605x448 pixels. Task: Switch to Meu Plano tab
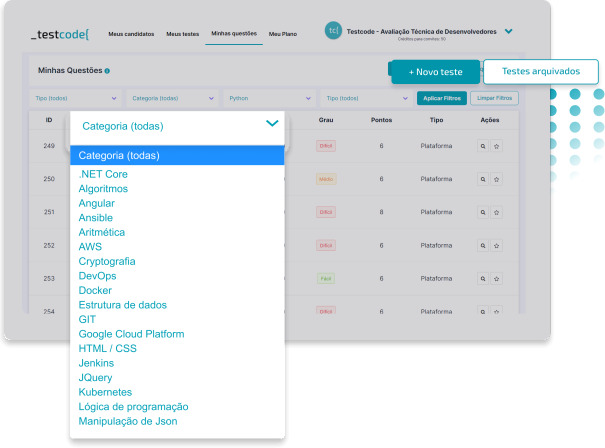(283, 34)
